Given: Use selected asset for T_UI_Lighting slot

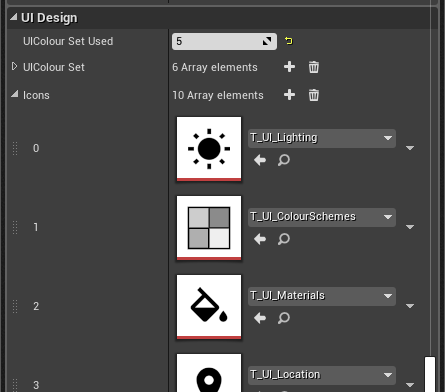Looking at the screenshot, I should point(260,160).
